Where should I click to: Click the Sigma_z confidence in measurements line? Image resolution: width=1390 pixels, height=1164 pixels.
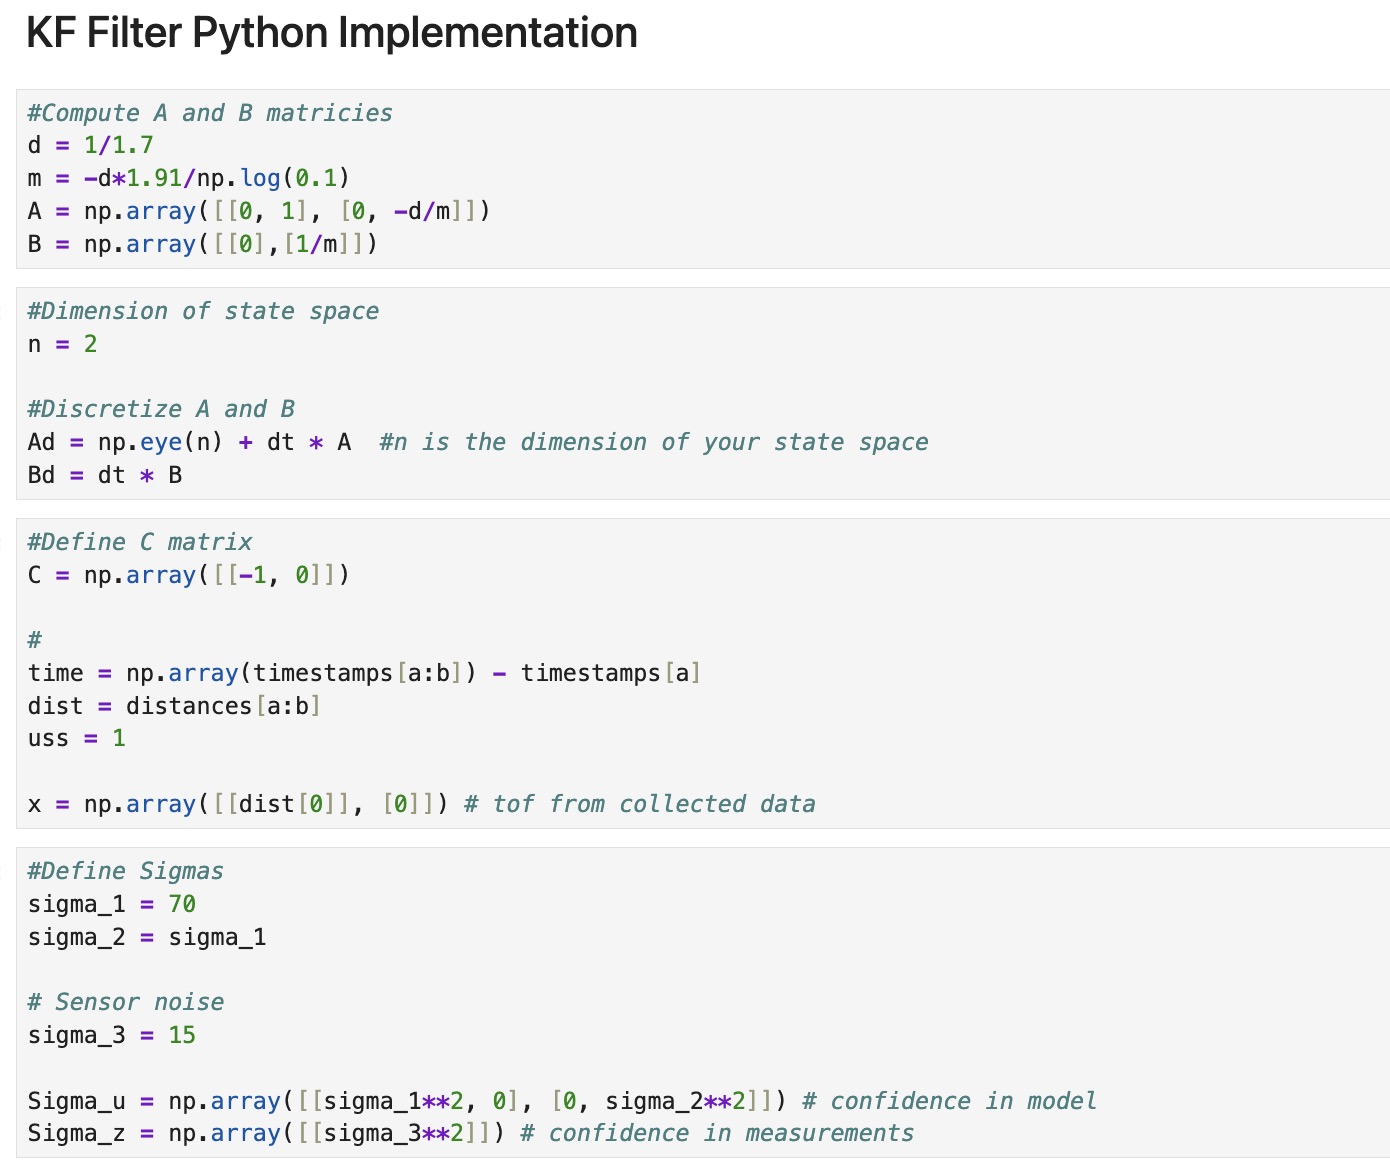coord(470,1133)
